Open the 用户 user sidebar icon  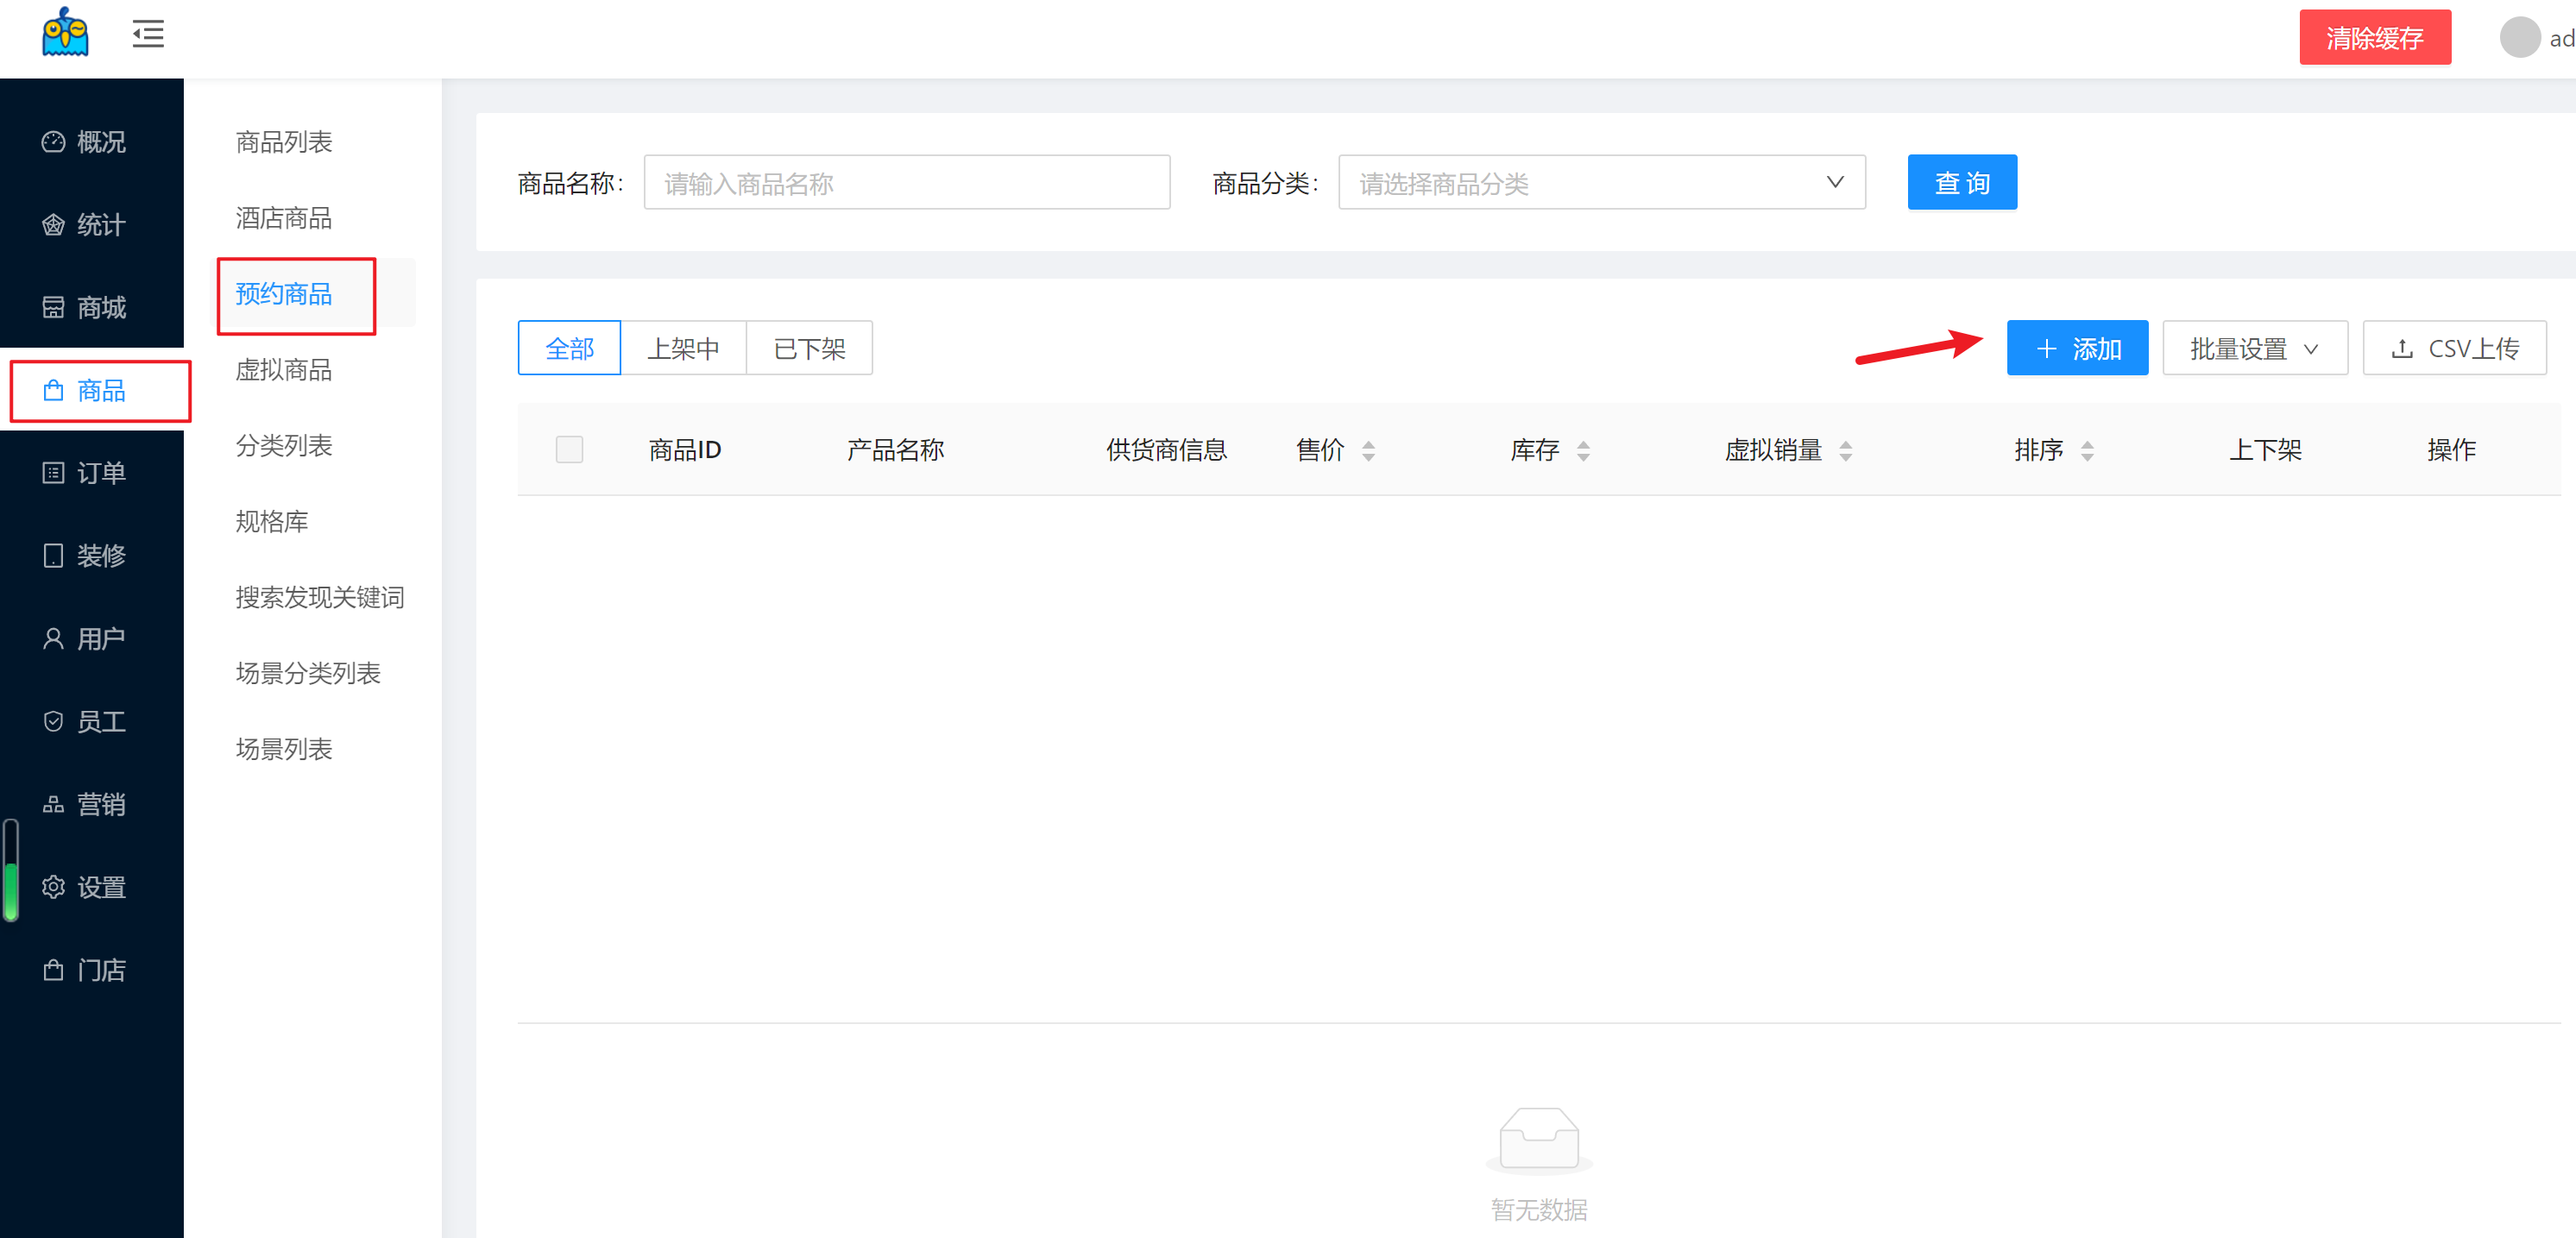tap(53, 639)
